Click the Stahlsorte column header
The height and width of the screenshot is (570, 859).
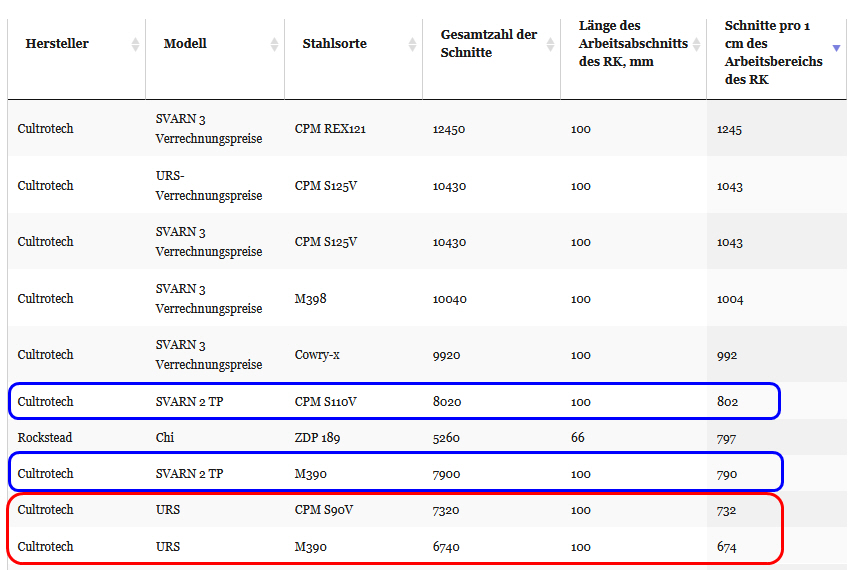pyautogui.click(x=335, y=43)
